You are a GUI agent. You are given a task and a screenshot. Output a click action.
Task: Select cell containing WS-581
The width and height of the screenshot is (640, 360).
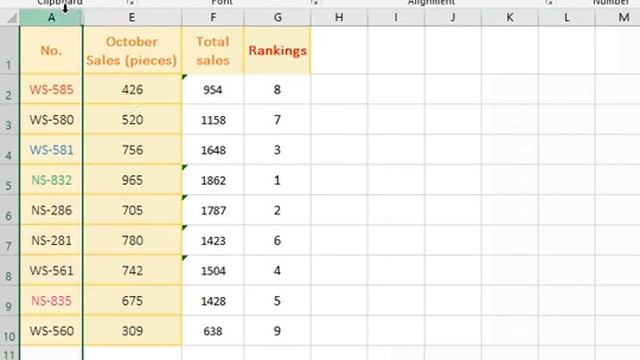point(51,150)
